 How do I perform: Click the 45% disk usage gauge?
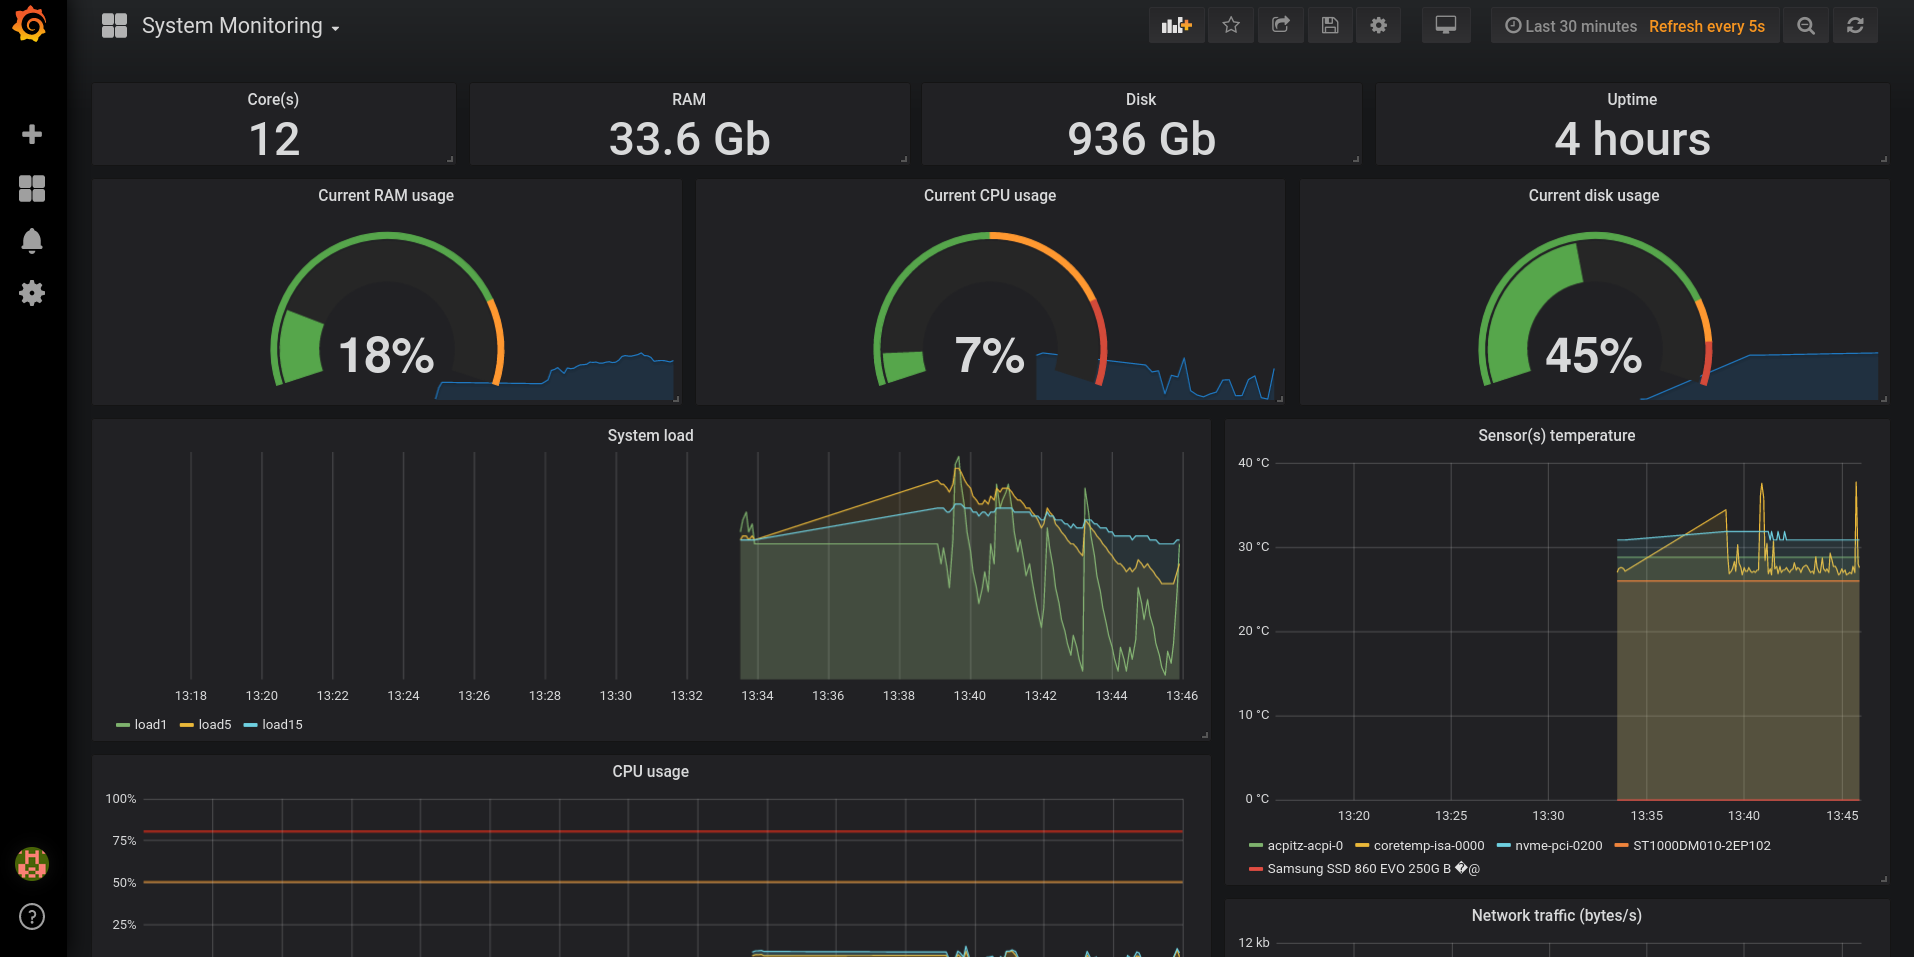[x=1594, y=310]
